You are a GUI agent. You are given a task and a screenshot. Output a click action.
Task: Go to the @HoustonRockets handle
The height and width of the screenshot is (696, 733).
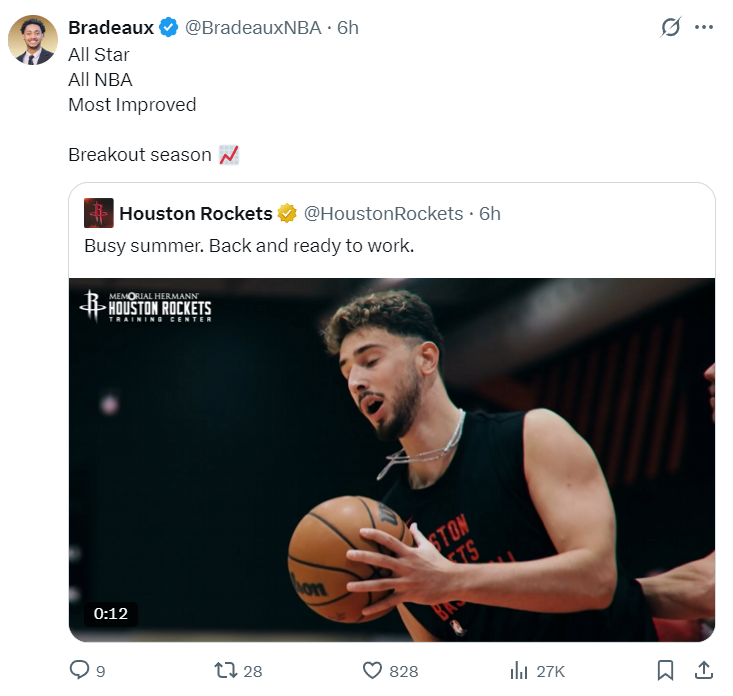point(383,213)
